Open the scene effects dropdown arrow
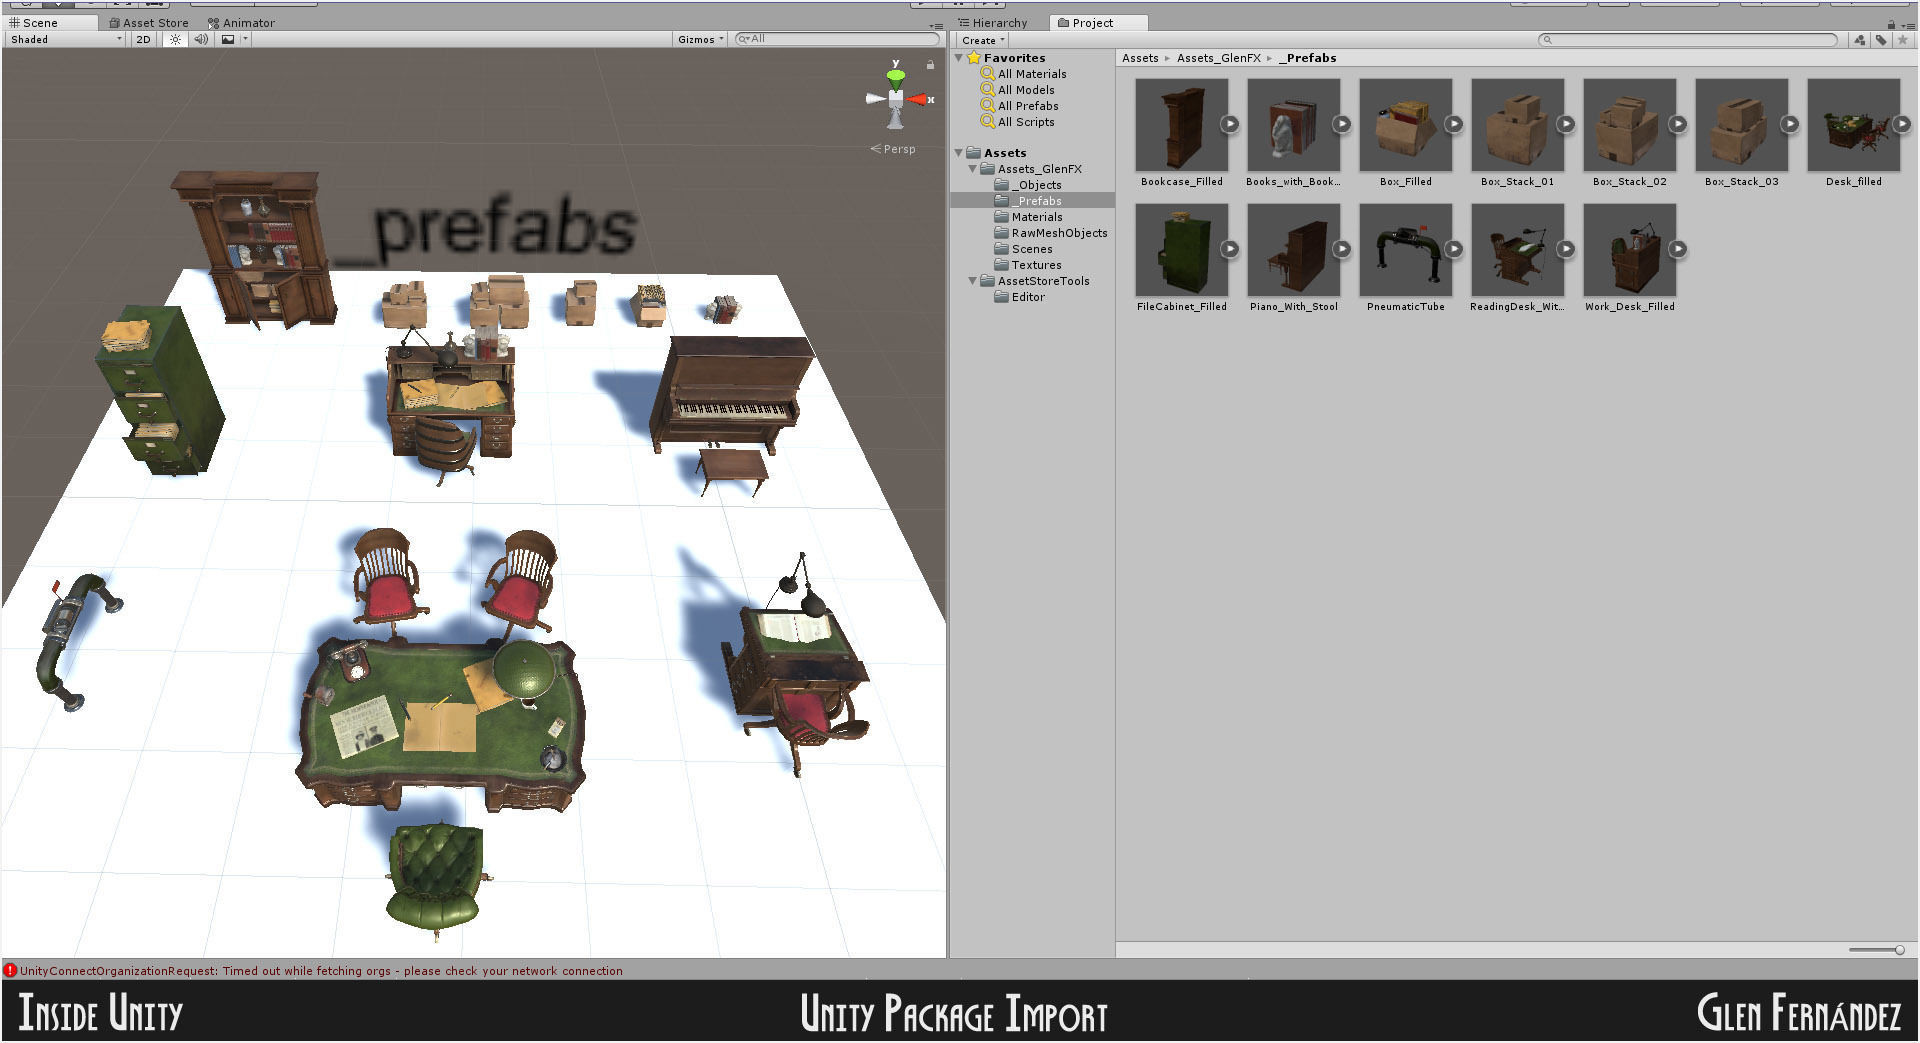Viewport: 1920px width, 1043px height. pos(245,39)
